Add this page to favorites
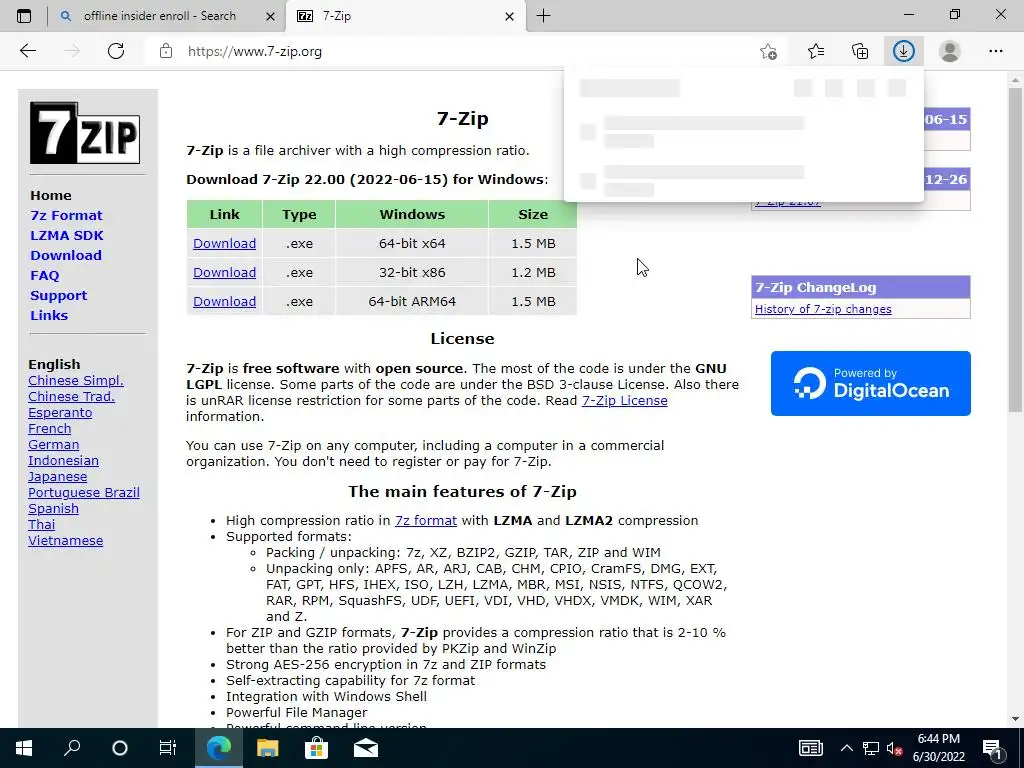Viewport: 1024px width, 768px height. pyautogui.click(x=769, y=51)
